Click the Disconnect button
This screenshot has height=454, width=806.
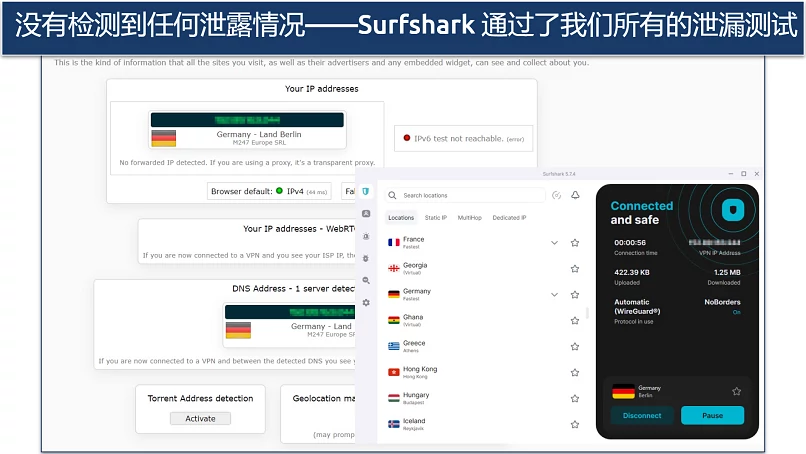(x=642, y=415)
